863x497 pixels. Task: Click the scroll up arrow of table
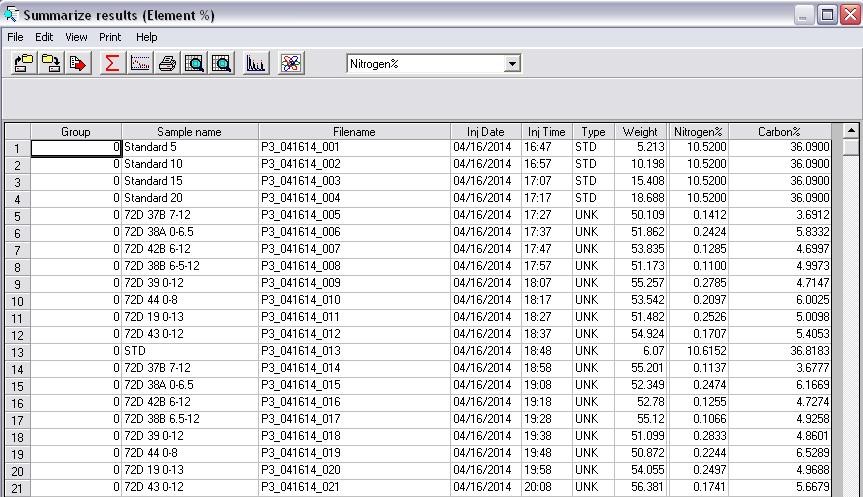click(x=851, y=131)
